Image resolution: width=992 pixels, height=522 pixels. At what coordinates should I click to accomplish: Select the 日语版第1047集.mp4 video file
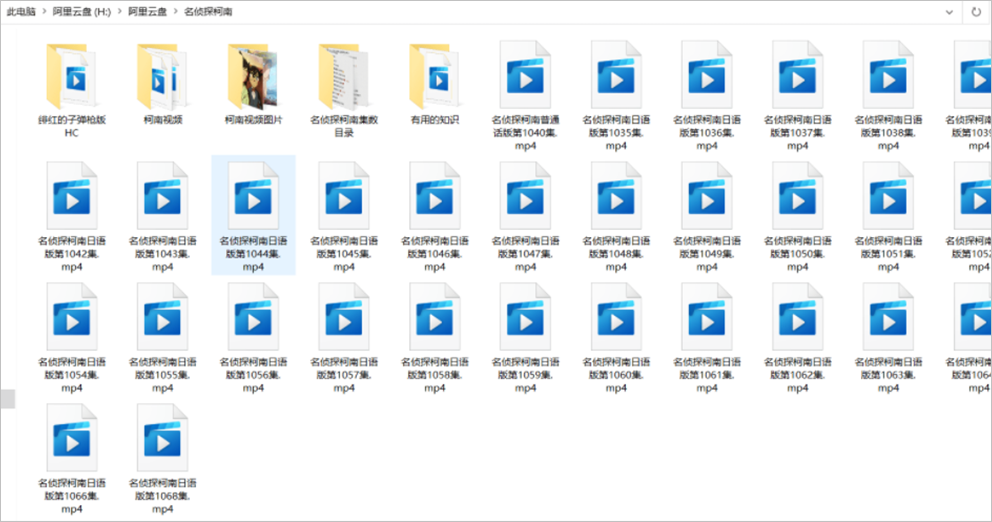pyautogui.click(x=526, y=217)
